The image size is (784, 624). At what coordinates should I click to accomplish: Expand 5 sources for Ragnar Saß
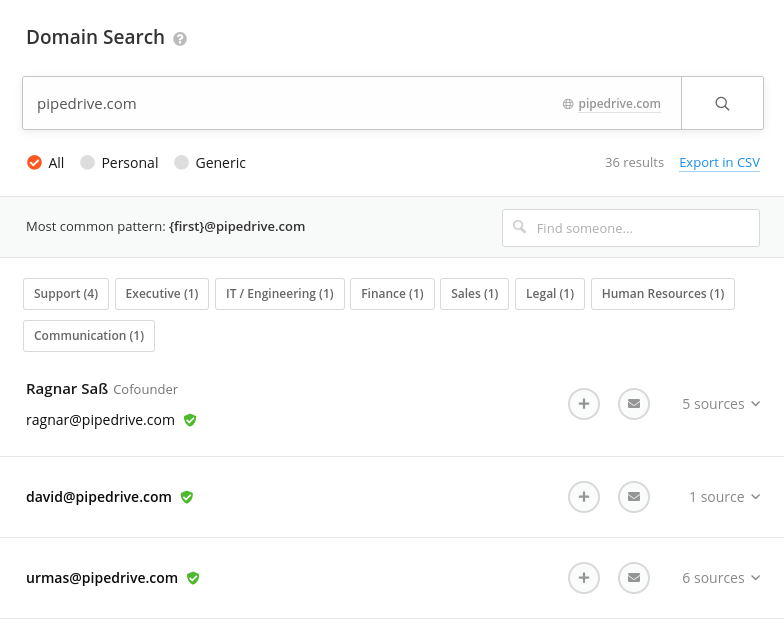coord(721,404)
